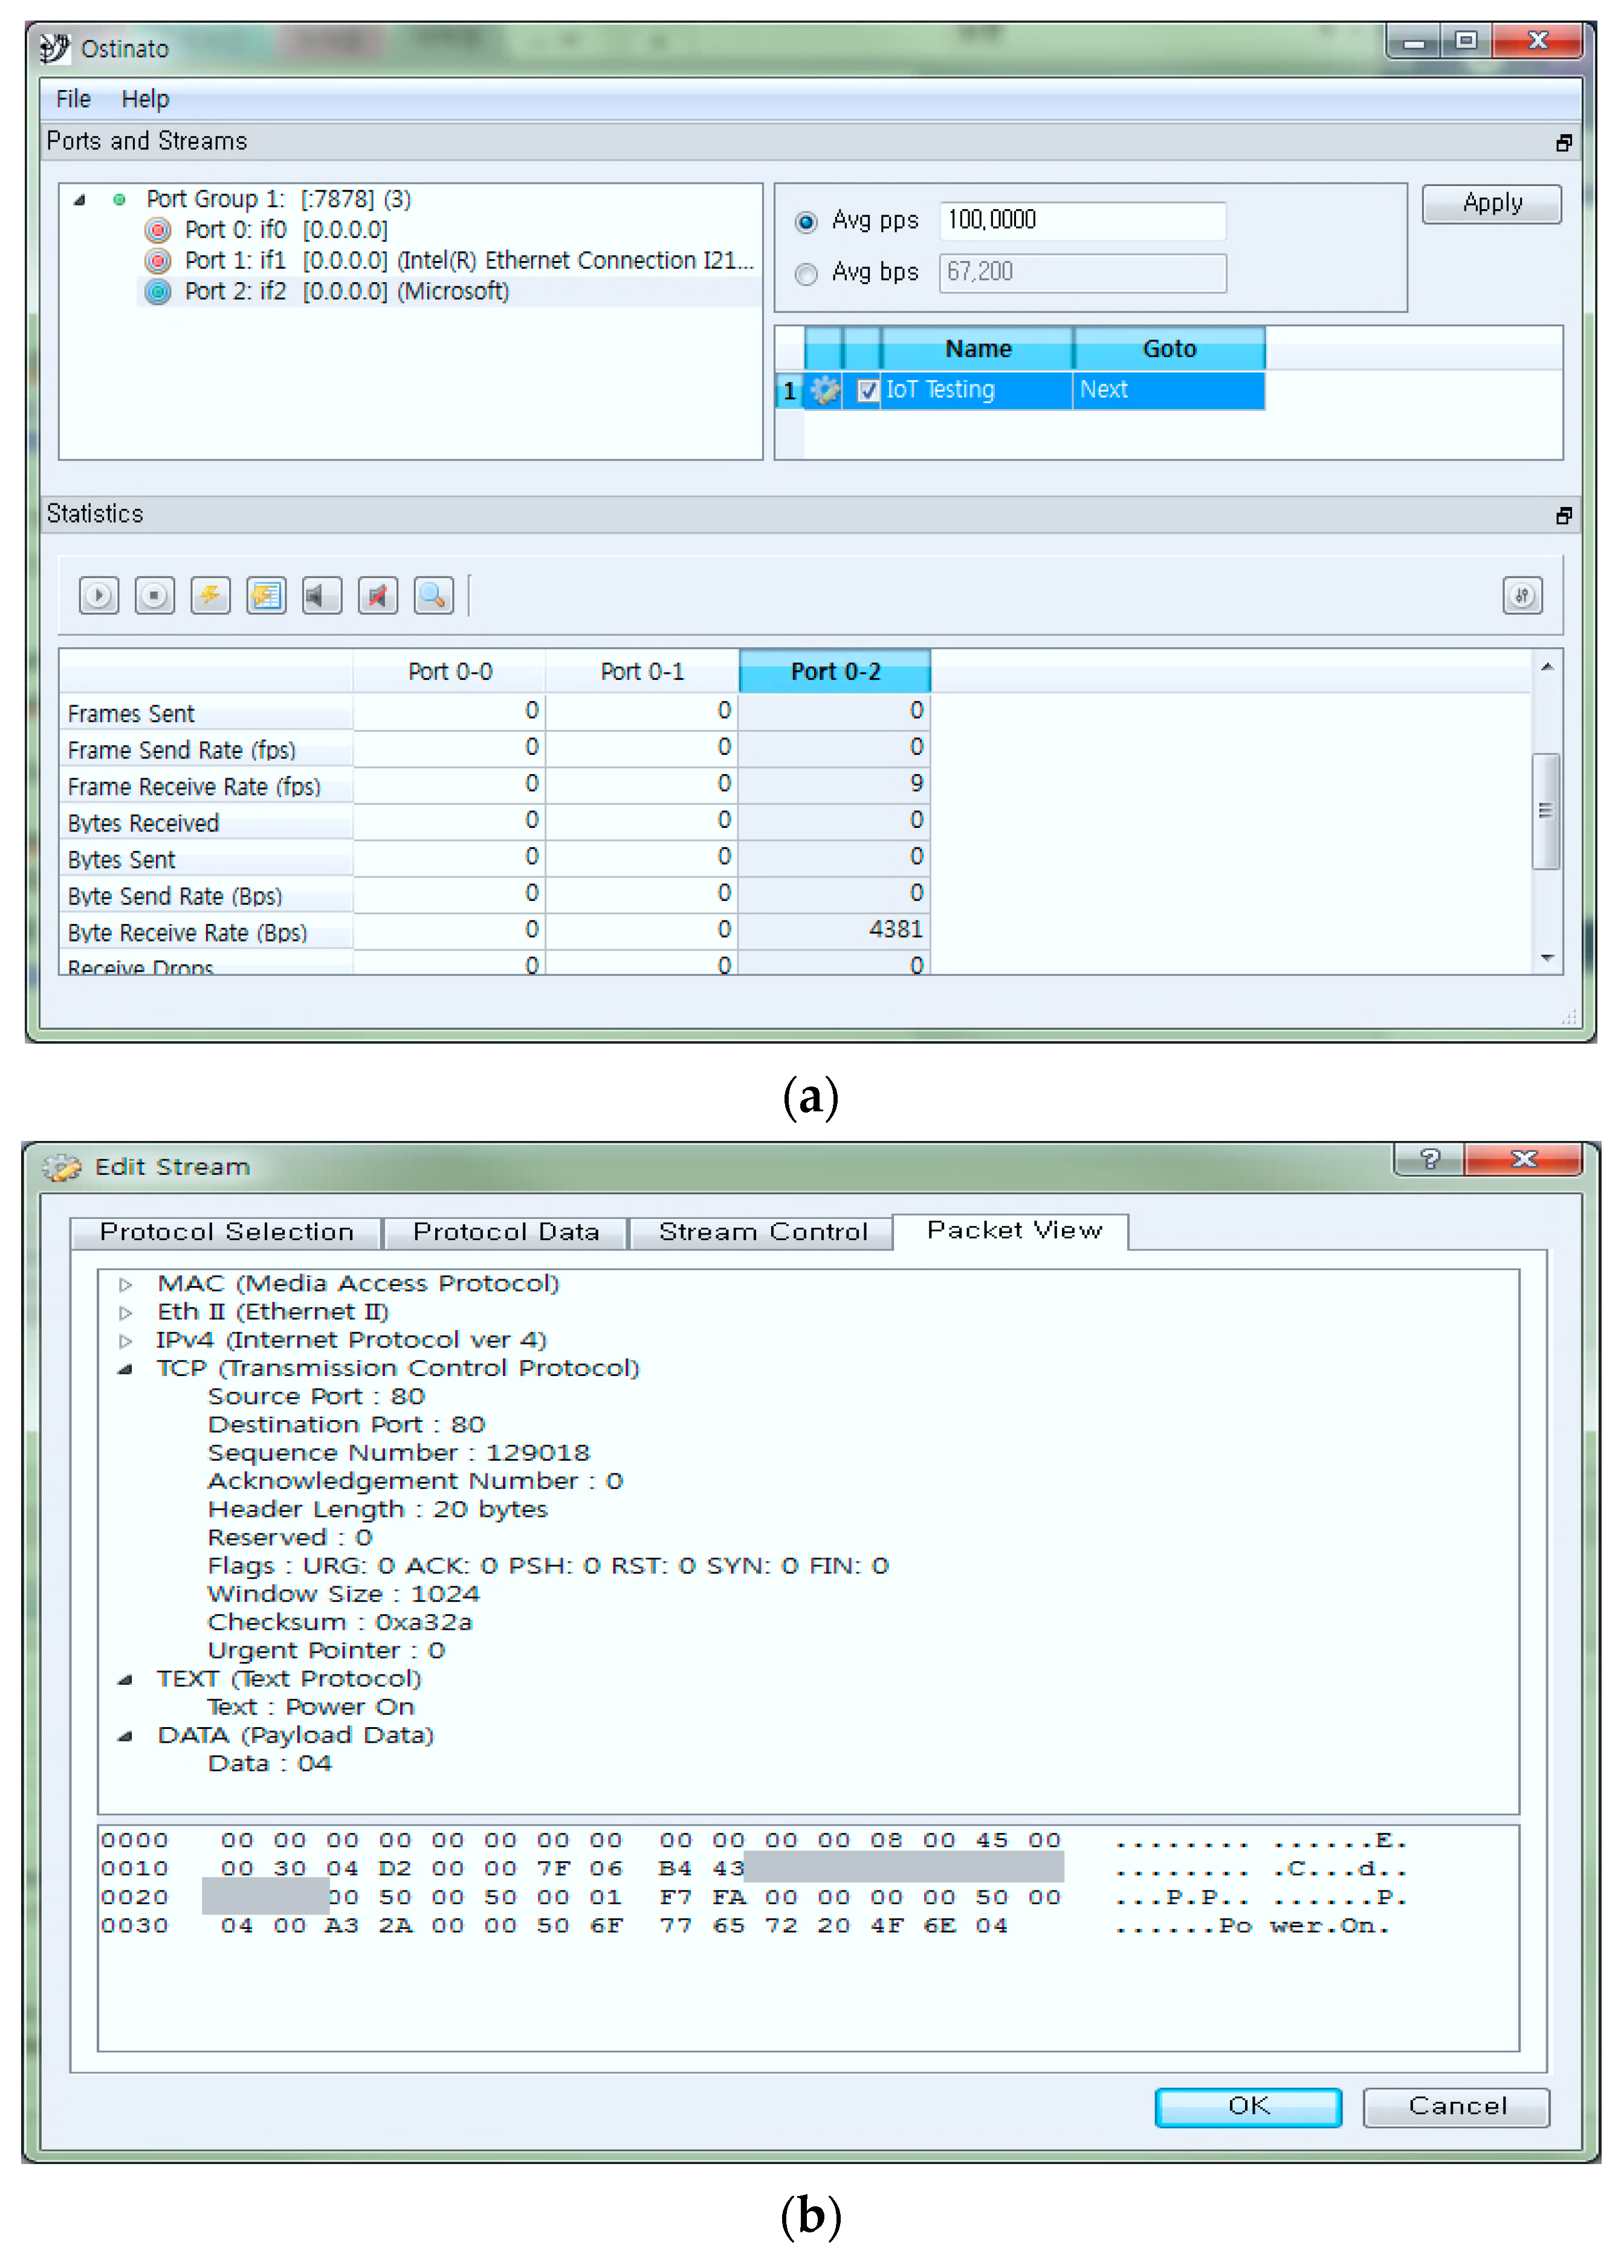Viewport: 1624px width, 2268px height.
Task: Select the Avg bps radio button
Action: click(x=806, y=272)
